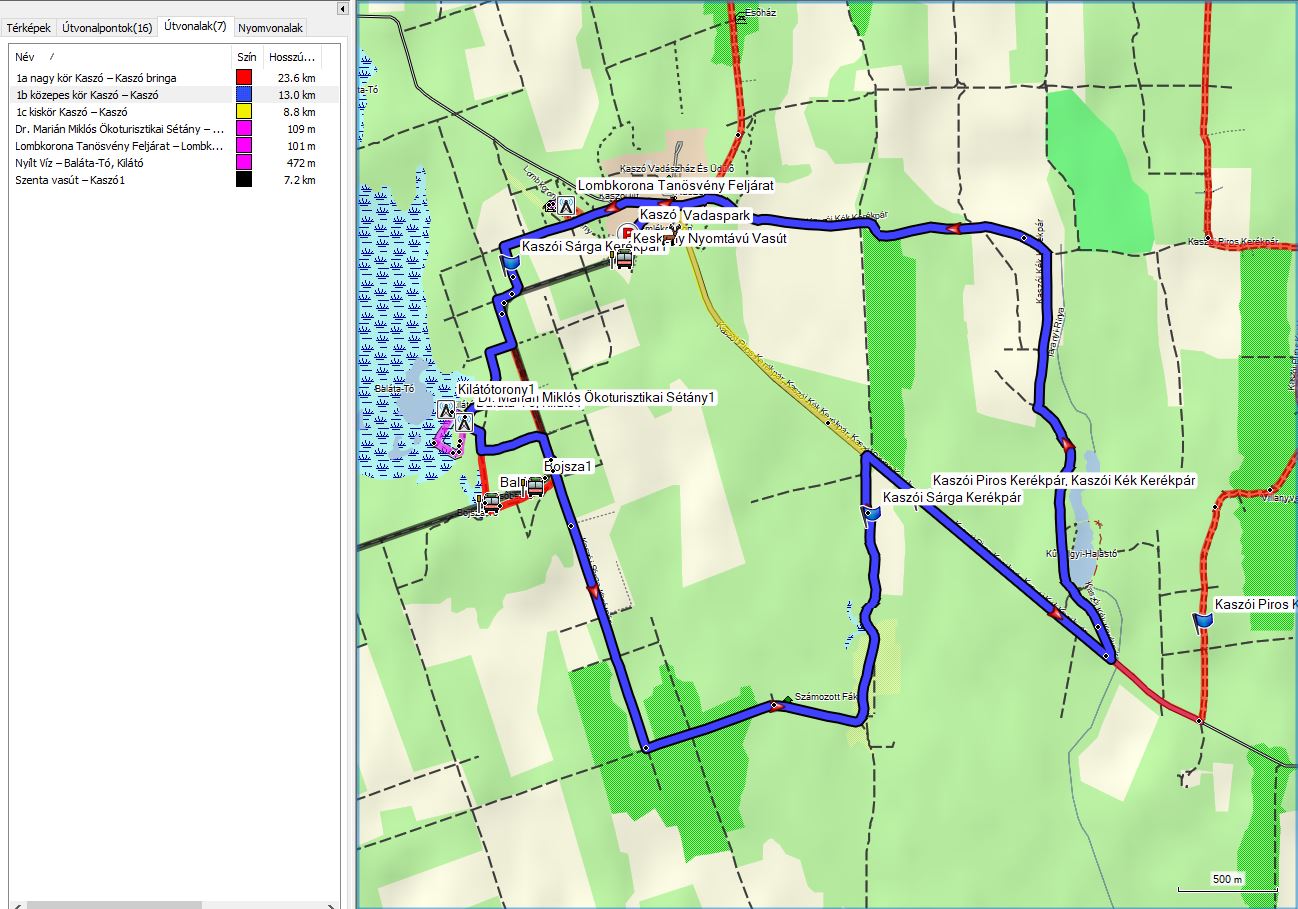Image resolution: width=1298 pixels, height=909 pixels.
Task: Click the blue flag at Kaszói Sárga Kerékpár1
Action: point(511,262)
